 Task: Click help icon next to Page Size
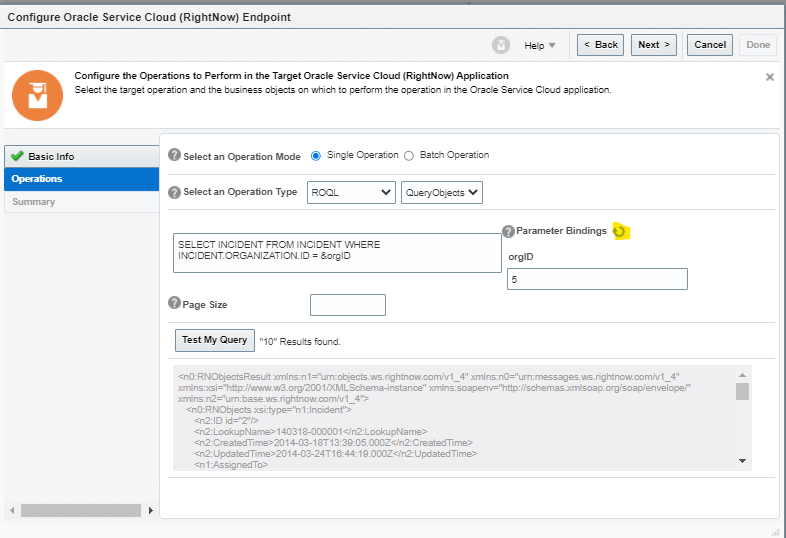point(174,304)
